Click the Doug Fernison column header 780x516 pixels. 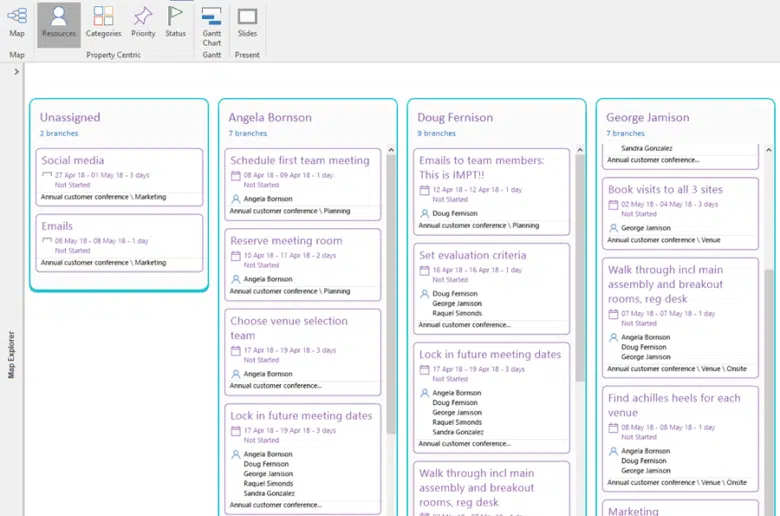457,117
